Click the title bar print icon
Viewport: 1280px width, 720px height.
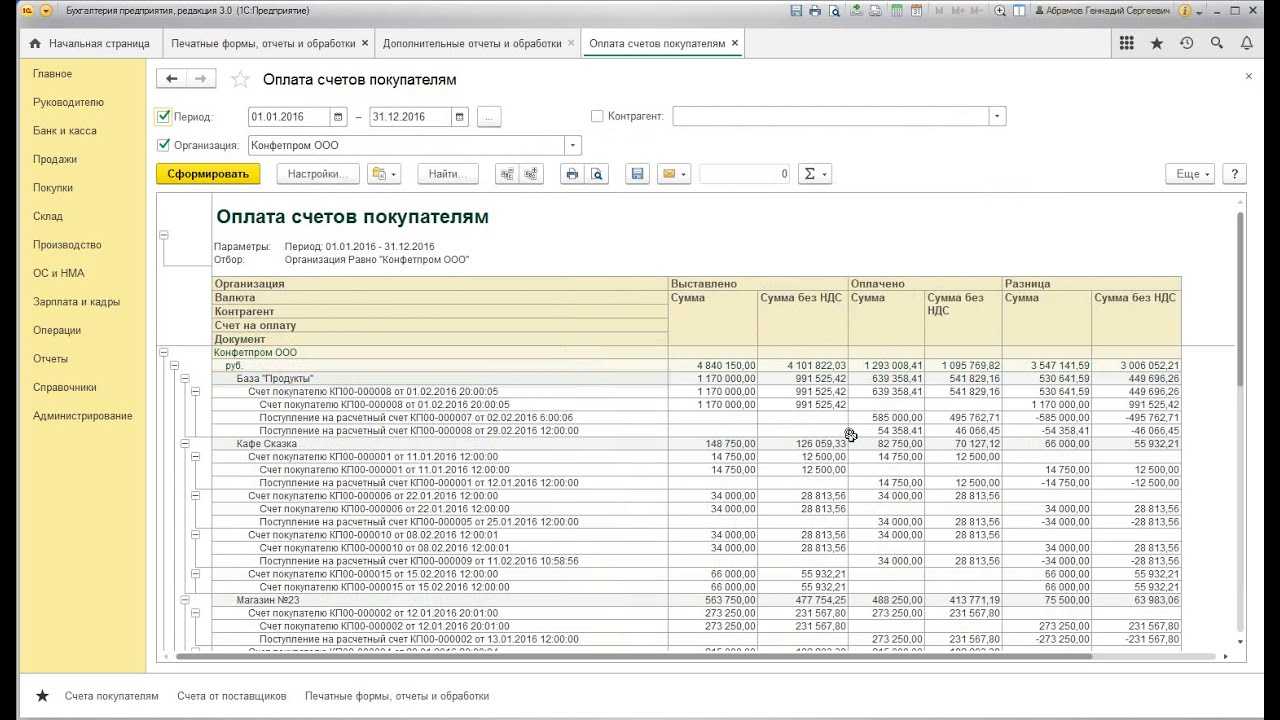click(x=815, y=11)
